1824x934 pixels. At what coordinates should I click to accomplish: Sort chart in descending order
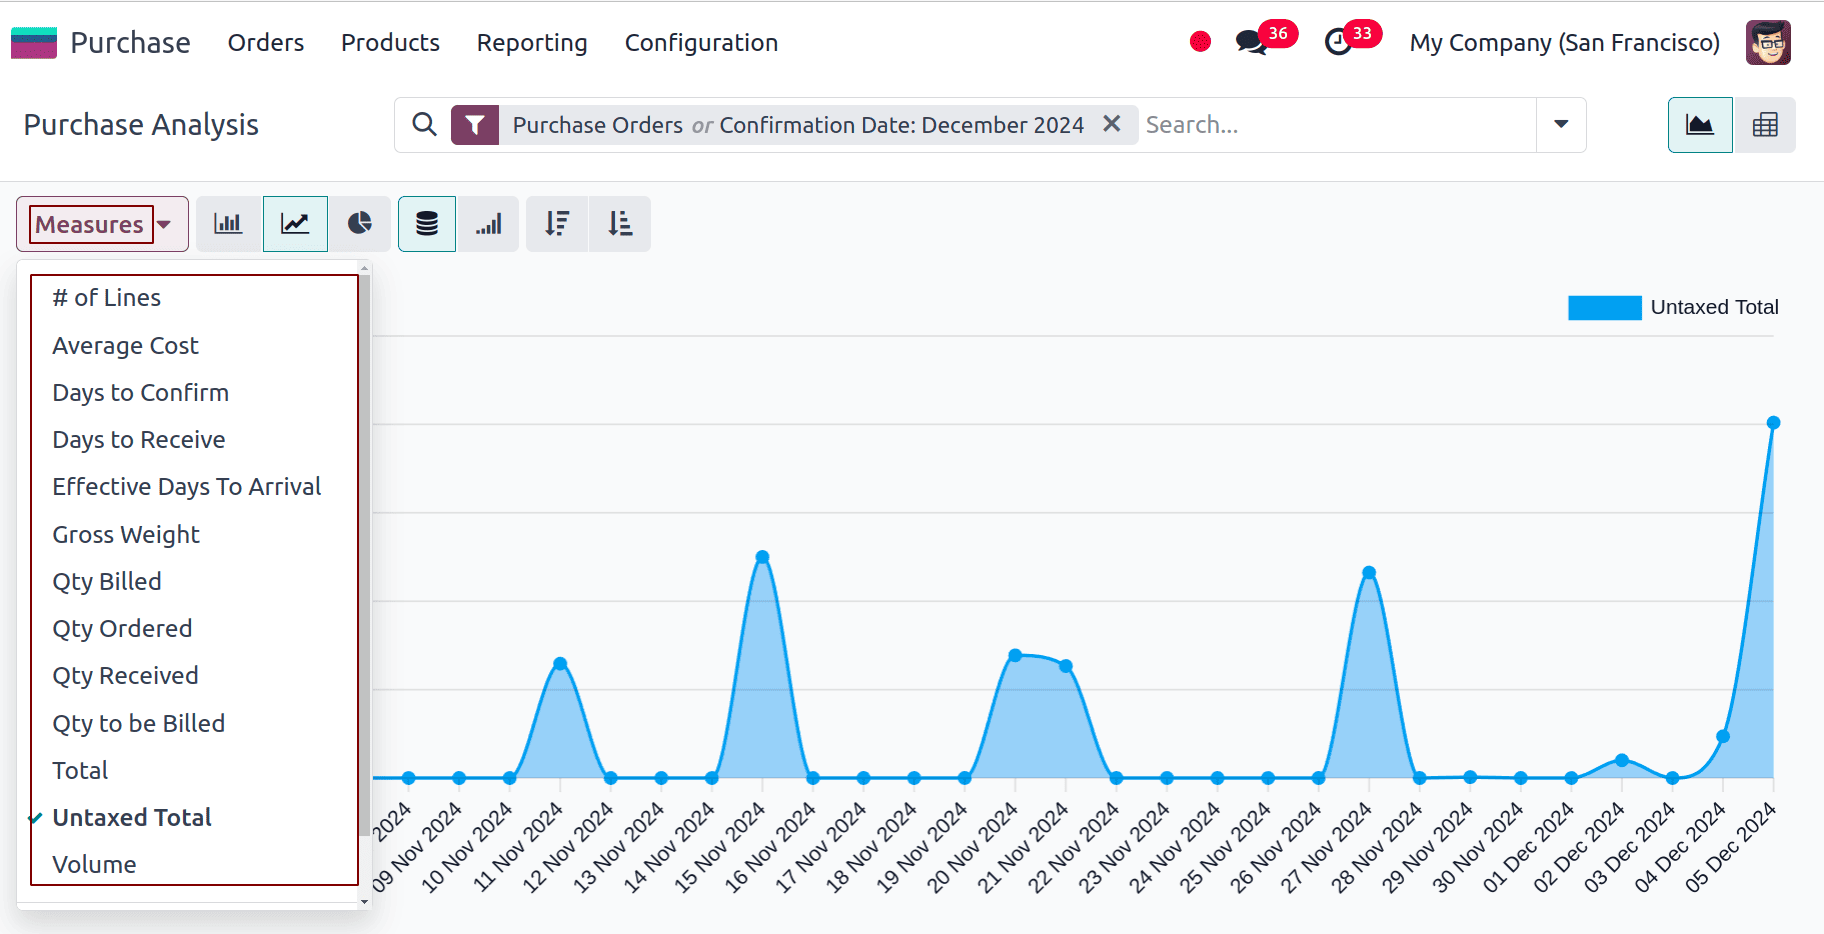[x=557, y=224]
